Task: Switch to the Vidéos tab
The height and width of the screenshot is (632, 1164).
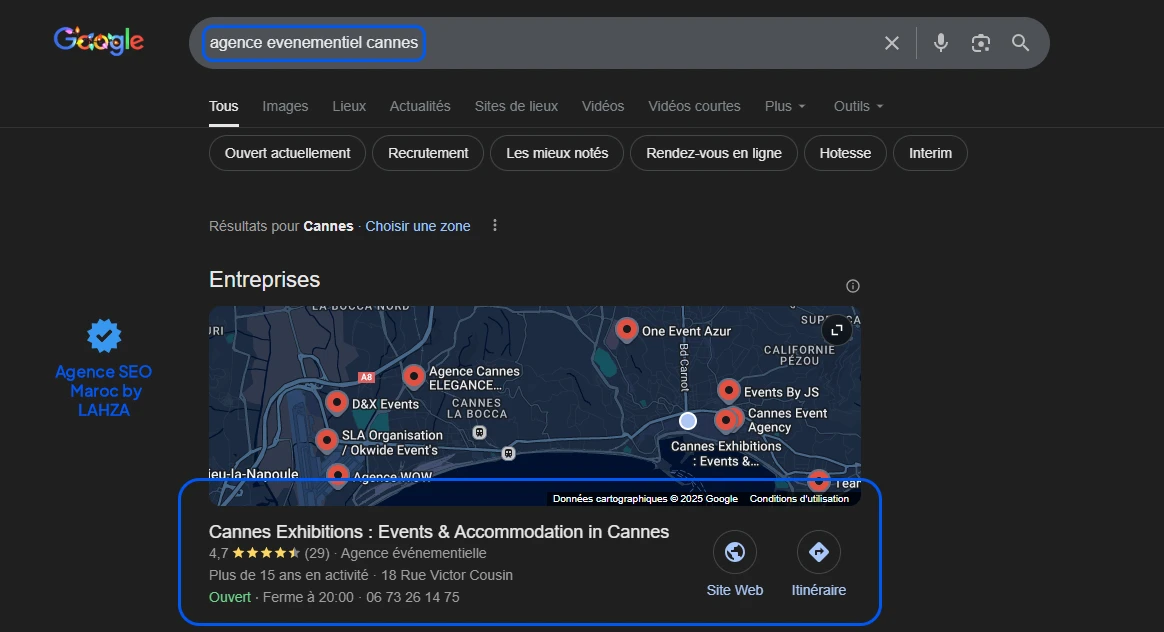Action: point(603,106)
